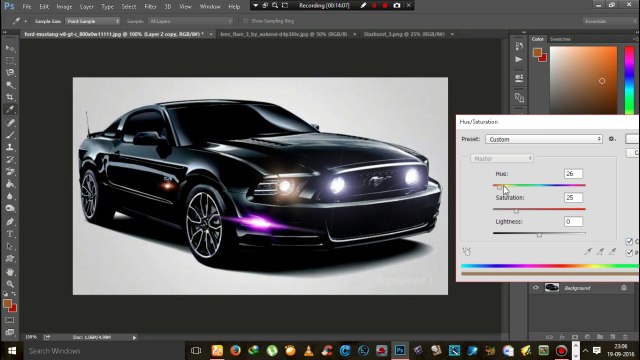Switch to the Starburst_3.png document tab
The image size is (640, 360).
coord(404,34)
